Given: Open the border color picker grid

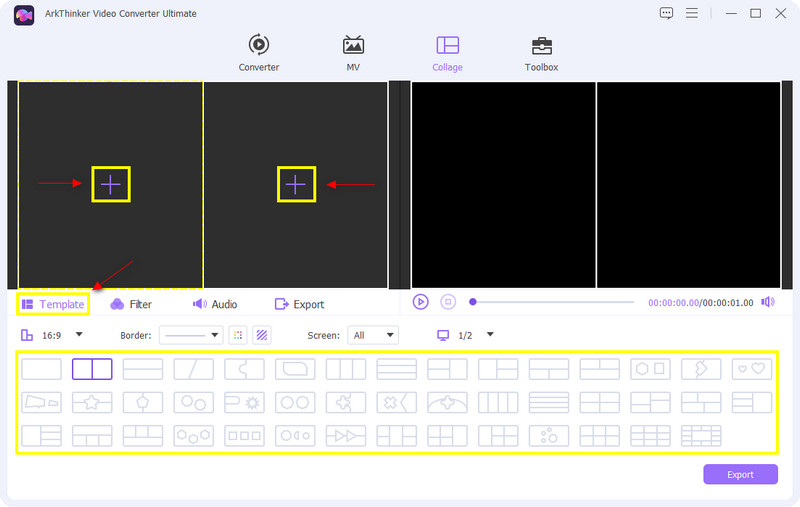Looking at the screenshot, I should (x=238, y=335).
